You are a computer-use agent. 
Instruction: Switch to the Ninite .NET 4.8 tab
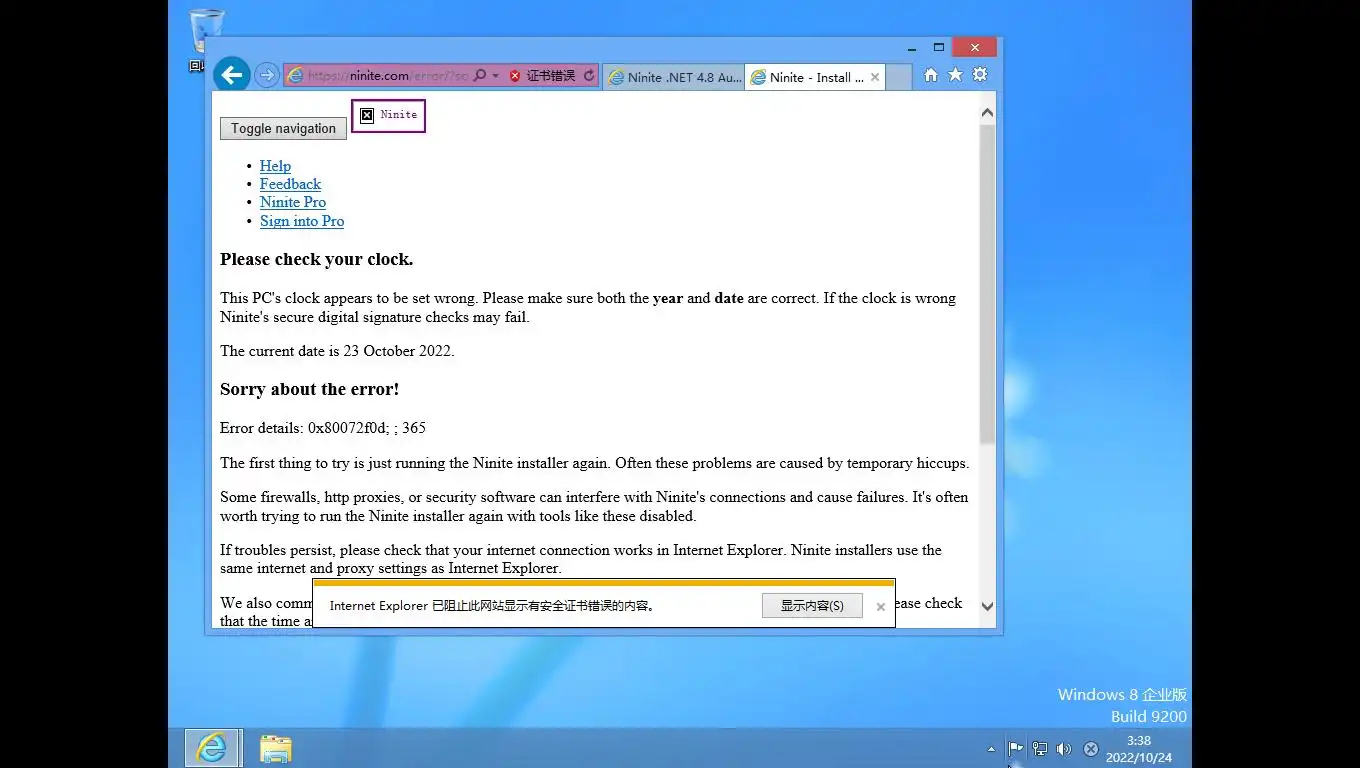pyautogui.click(x=674, y=77)
